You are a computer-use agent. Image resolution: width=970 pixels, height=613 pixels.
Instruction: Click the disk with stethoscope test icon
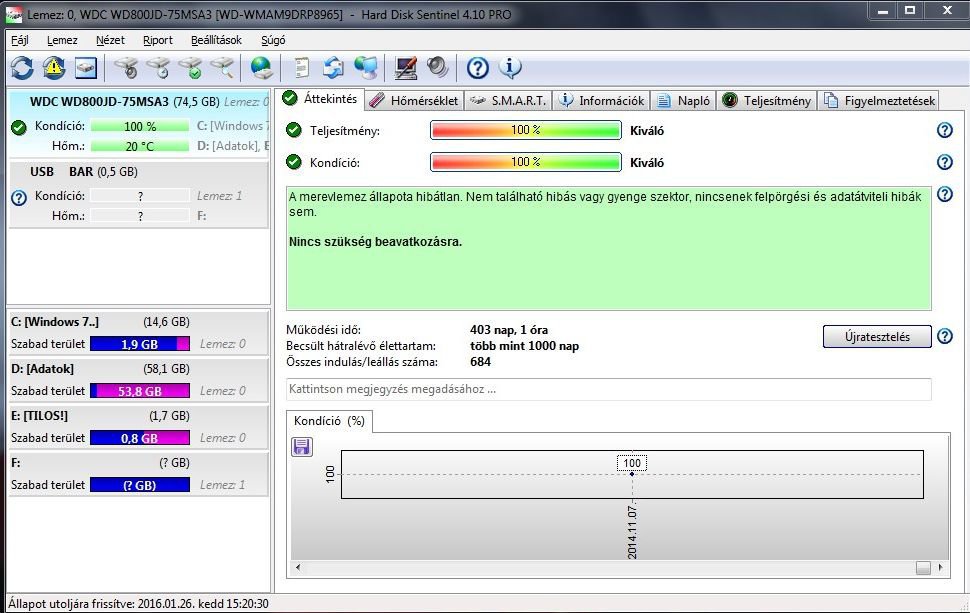(x=127, y=67)
